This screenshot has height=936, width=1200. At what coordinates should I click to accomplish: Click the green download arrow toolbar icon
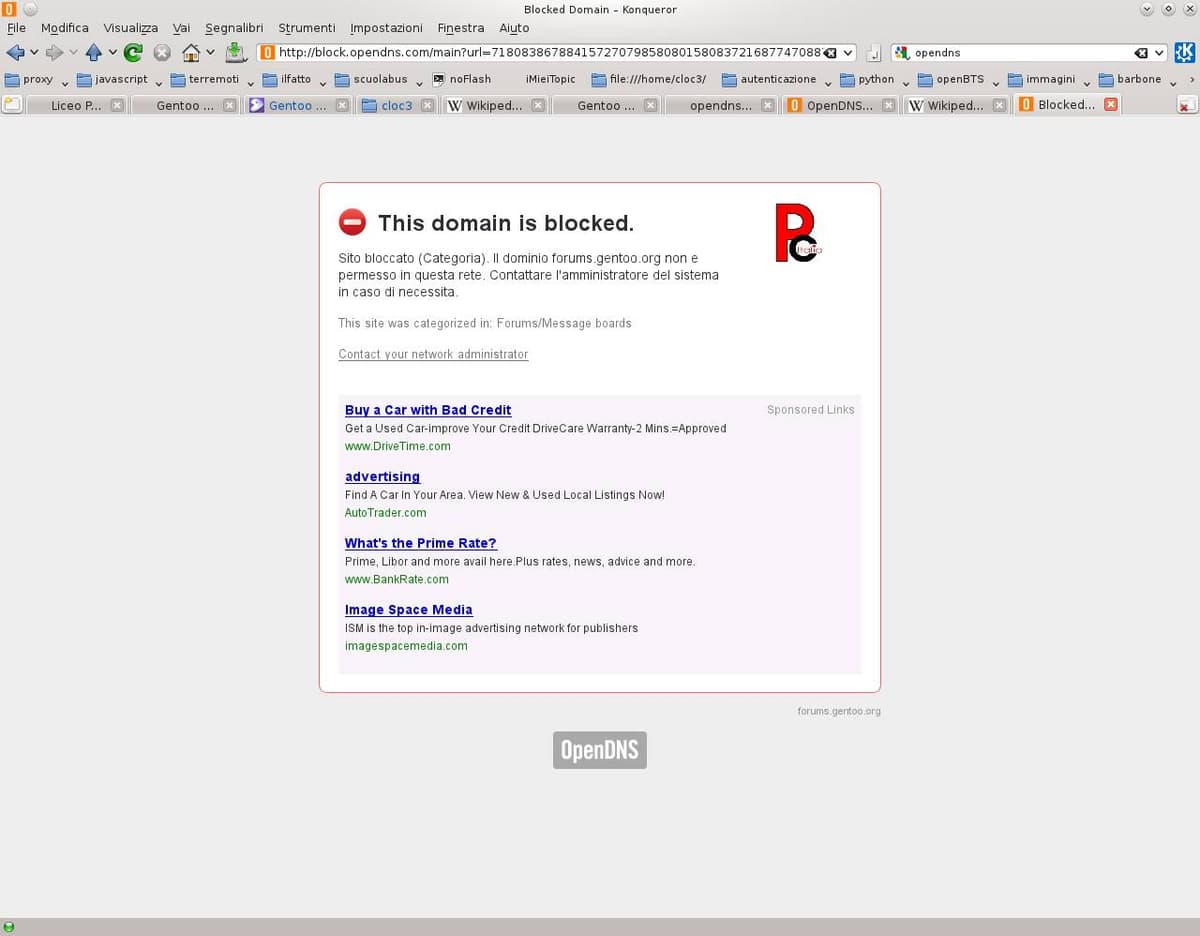pyautogui.click(x=235, y=52)
